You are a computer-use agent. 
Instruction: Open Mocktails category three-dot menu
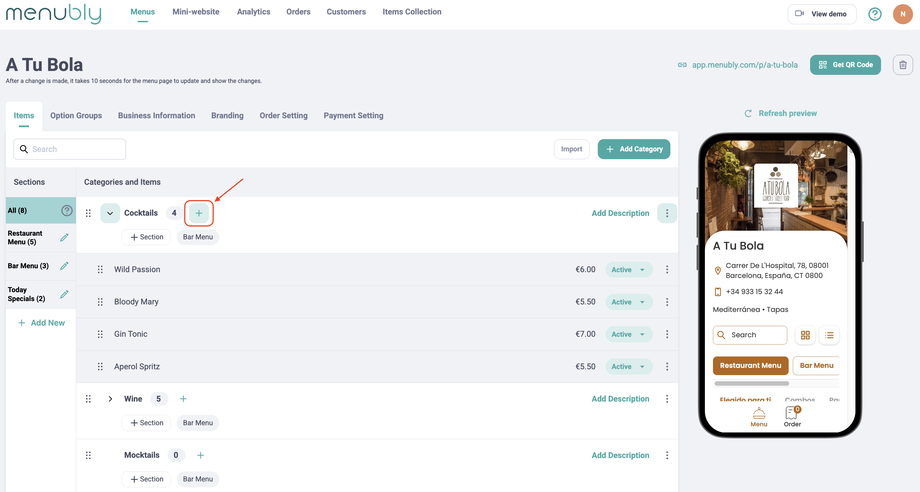point(667,455)
